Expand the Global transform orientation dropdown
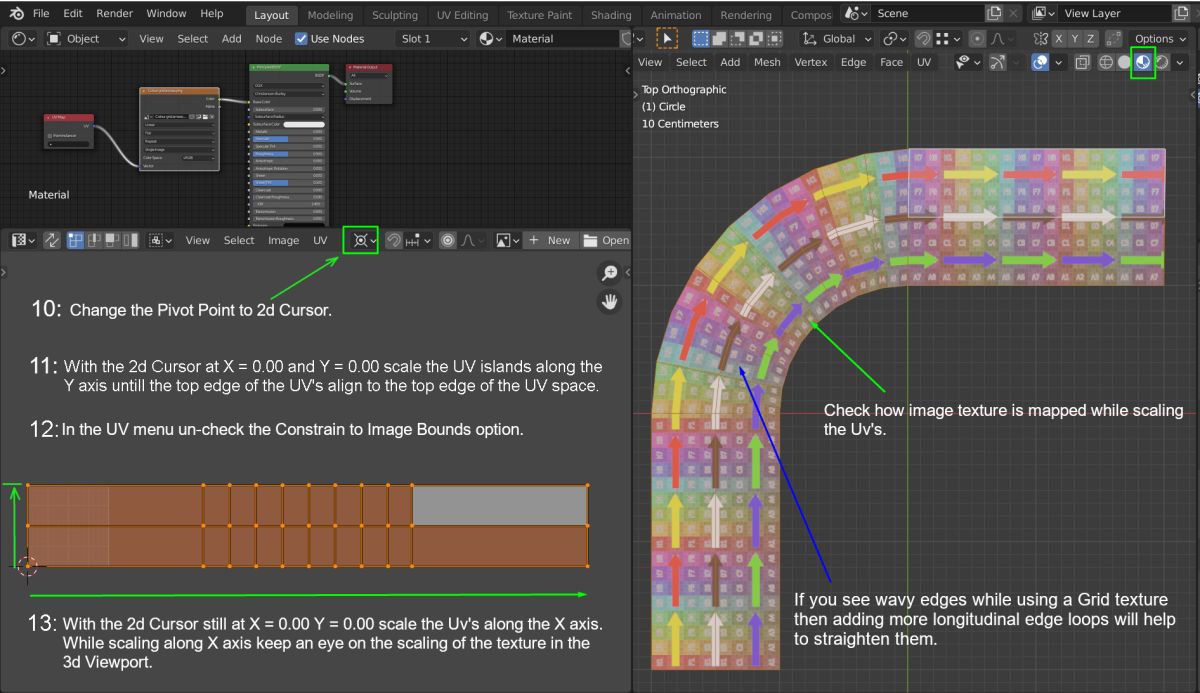This screenshot has height=693, width=1200. point(838,38)
